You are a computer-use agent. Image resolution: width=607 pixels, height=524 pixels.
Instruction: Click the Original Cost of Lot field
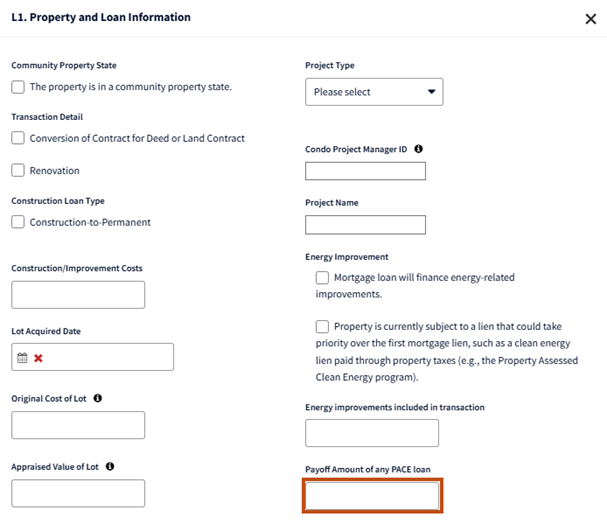pyautogui.click(x=78, y=425)
